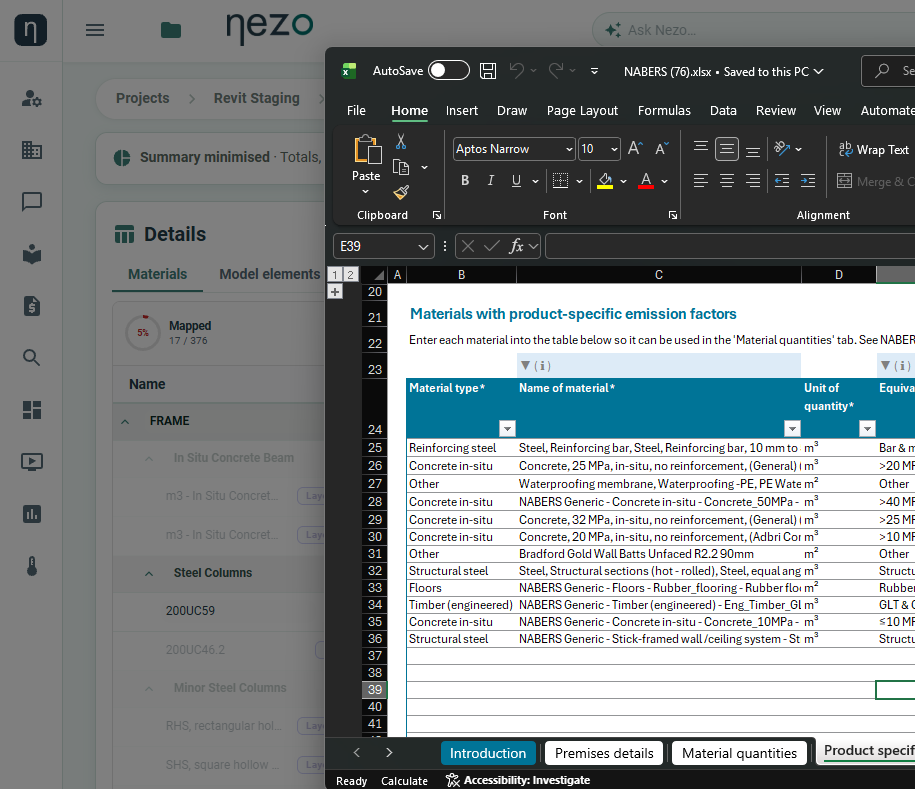Click the Excel Save icon

point(488,71)
